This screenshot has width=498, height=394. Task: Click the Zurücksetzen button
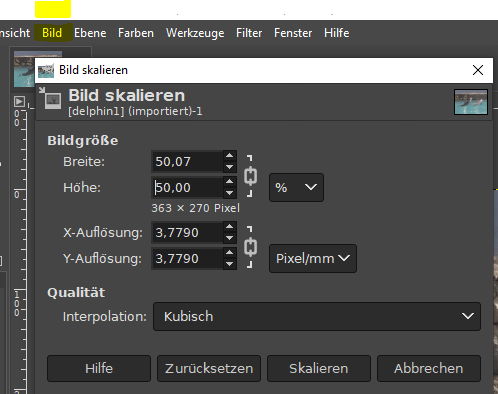tap(209, 368)
